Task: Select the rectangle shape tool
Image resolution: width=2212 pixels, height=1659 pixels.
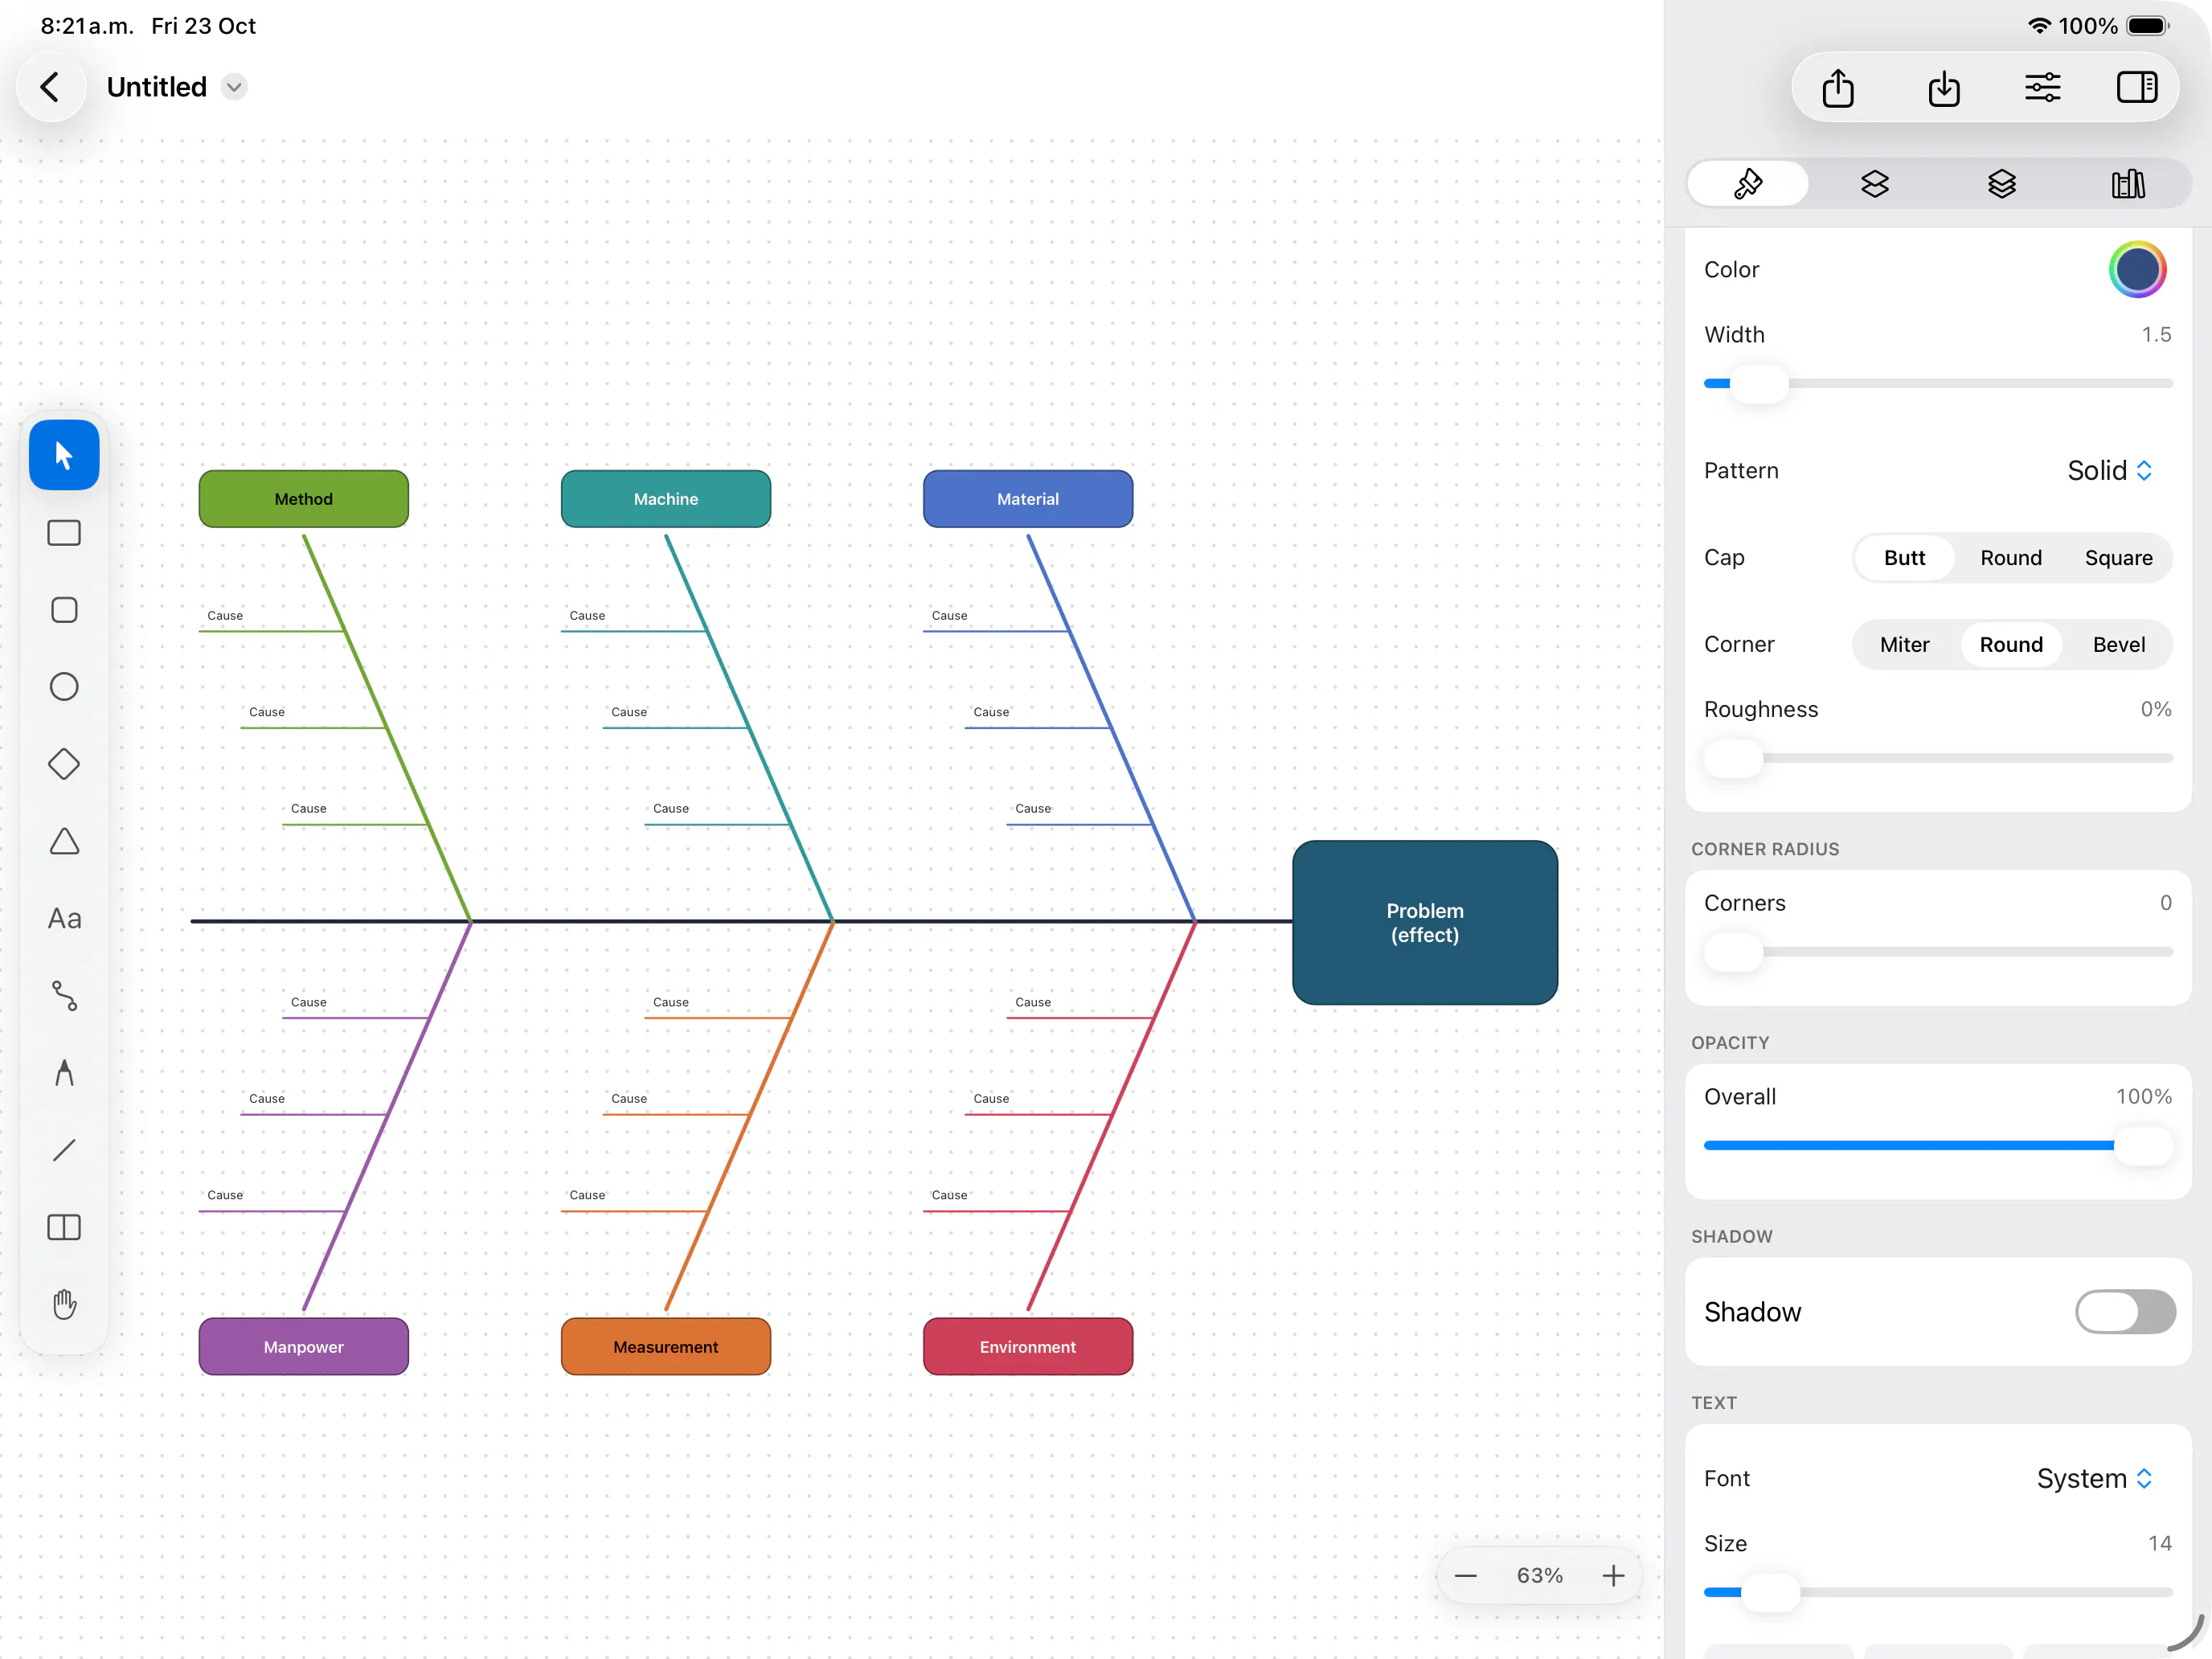Action: coord(64,533)
